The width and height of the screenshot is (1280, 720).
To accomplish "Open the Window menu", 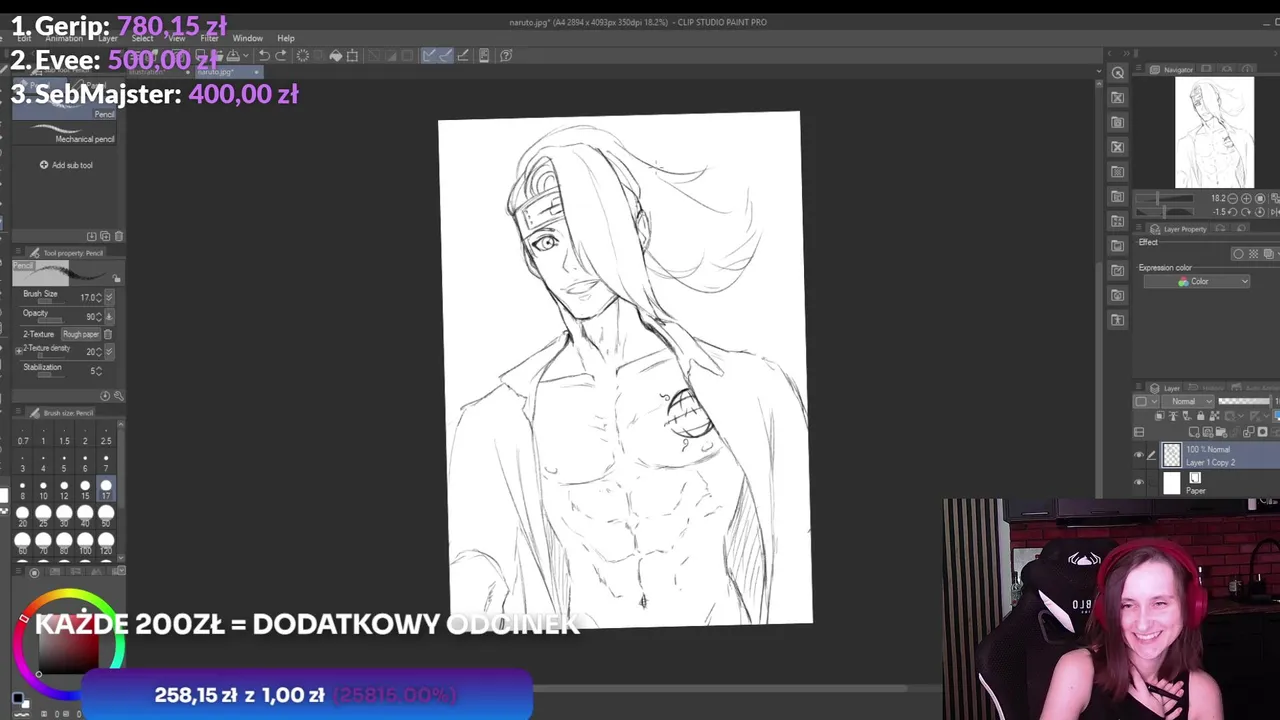I will coord(247,38).
